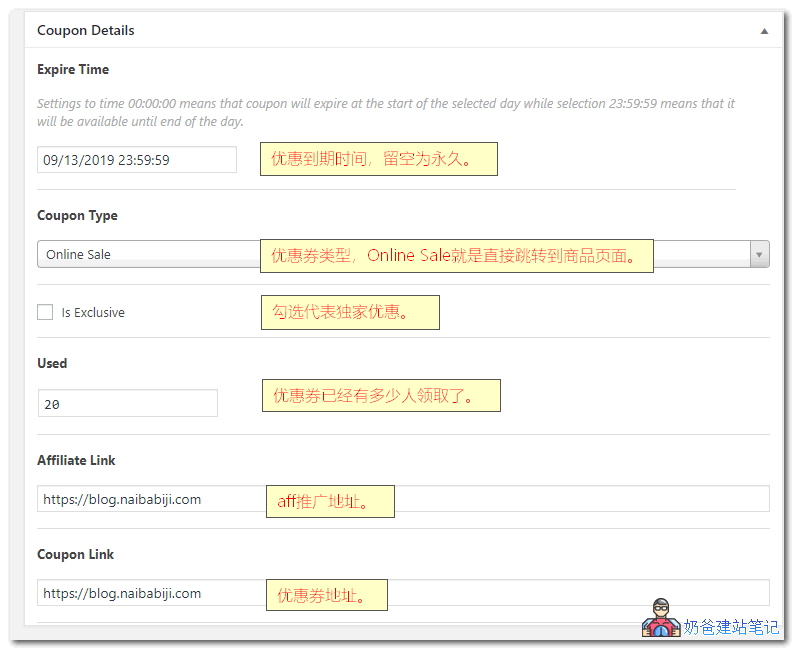
Task: Click the Coupon Details panel title
Action: click(86, 30)
